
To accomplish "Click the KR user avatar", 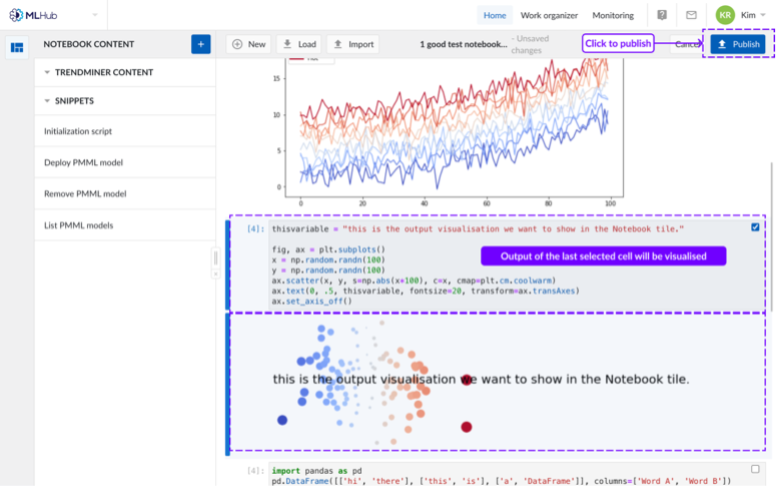I will click(x=725, y=15).
